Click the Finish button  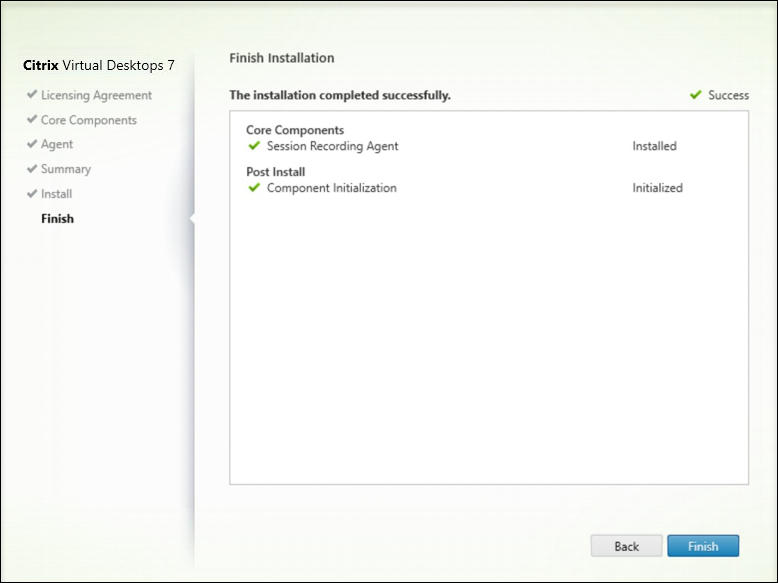tap(703, 546)
